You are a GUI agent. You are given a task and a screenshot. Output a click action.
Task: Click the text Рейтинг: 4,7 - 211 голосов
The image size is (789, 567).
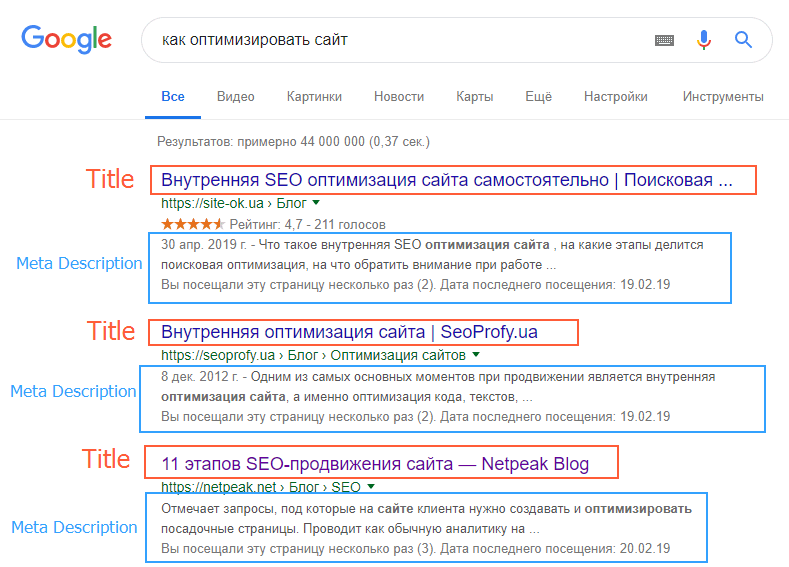[x=307, y=224]
